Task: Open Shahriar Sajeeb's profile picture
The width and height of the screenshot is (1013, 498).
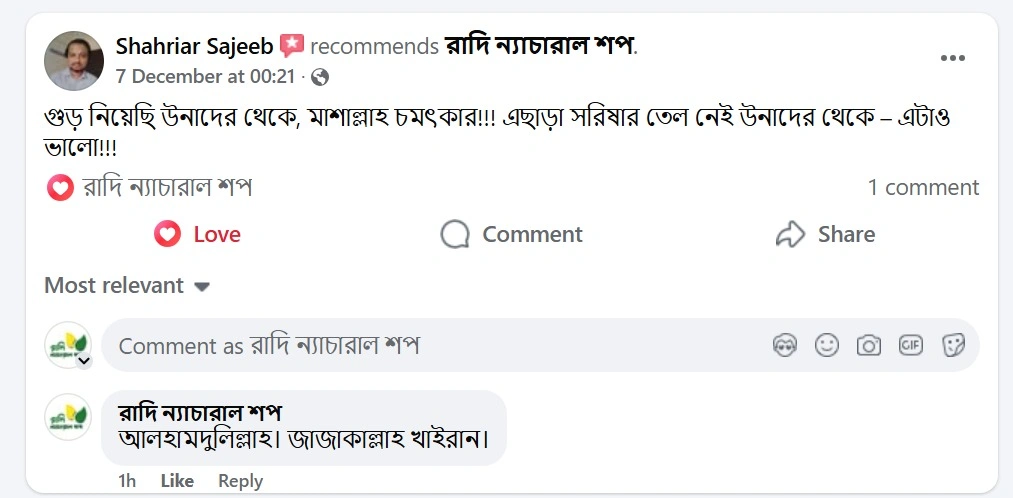Action: coord(74,60)
